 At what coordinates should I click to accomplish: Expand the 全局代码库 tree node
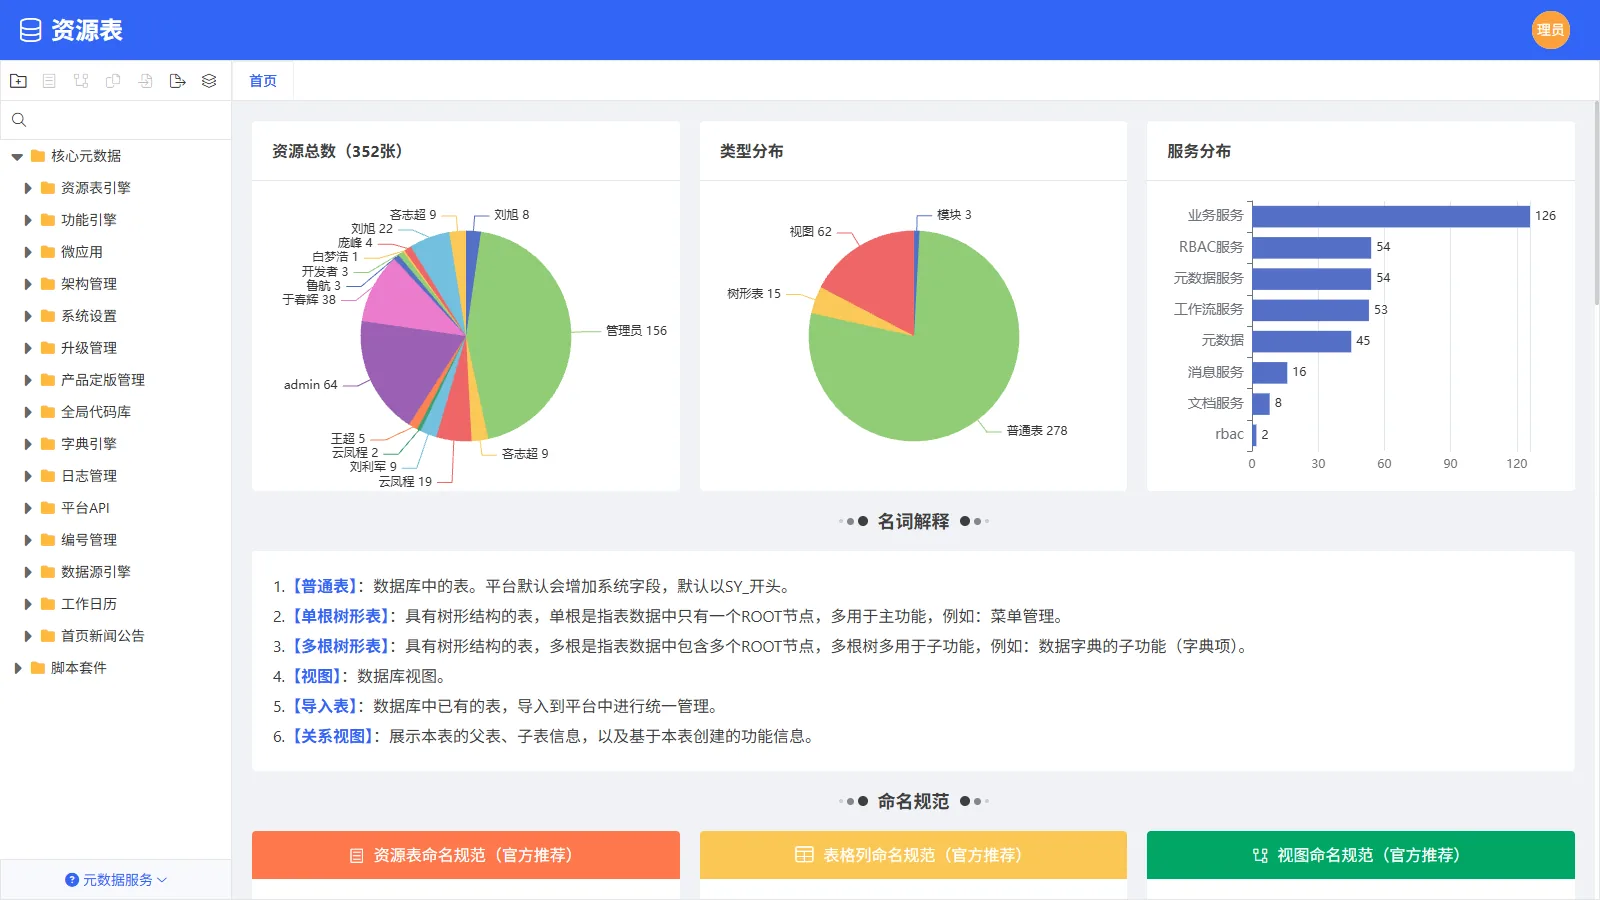[x=28, y=412]
